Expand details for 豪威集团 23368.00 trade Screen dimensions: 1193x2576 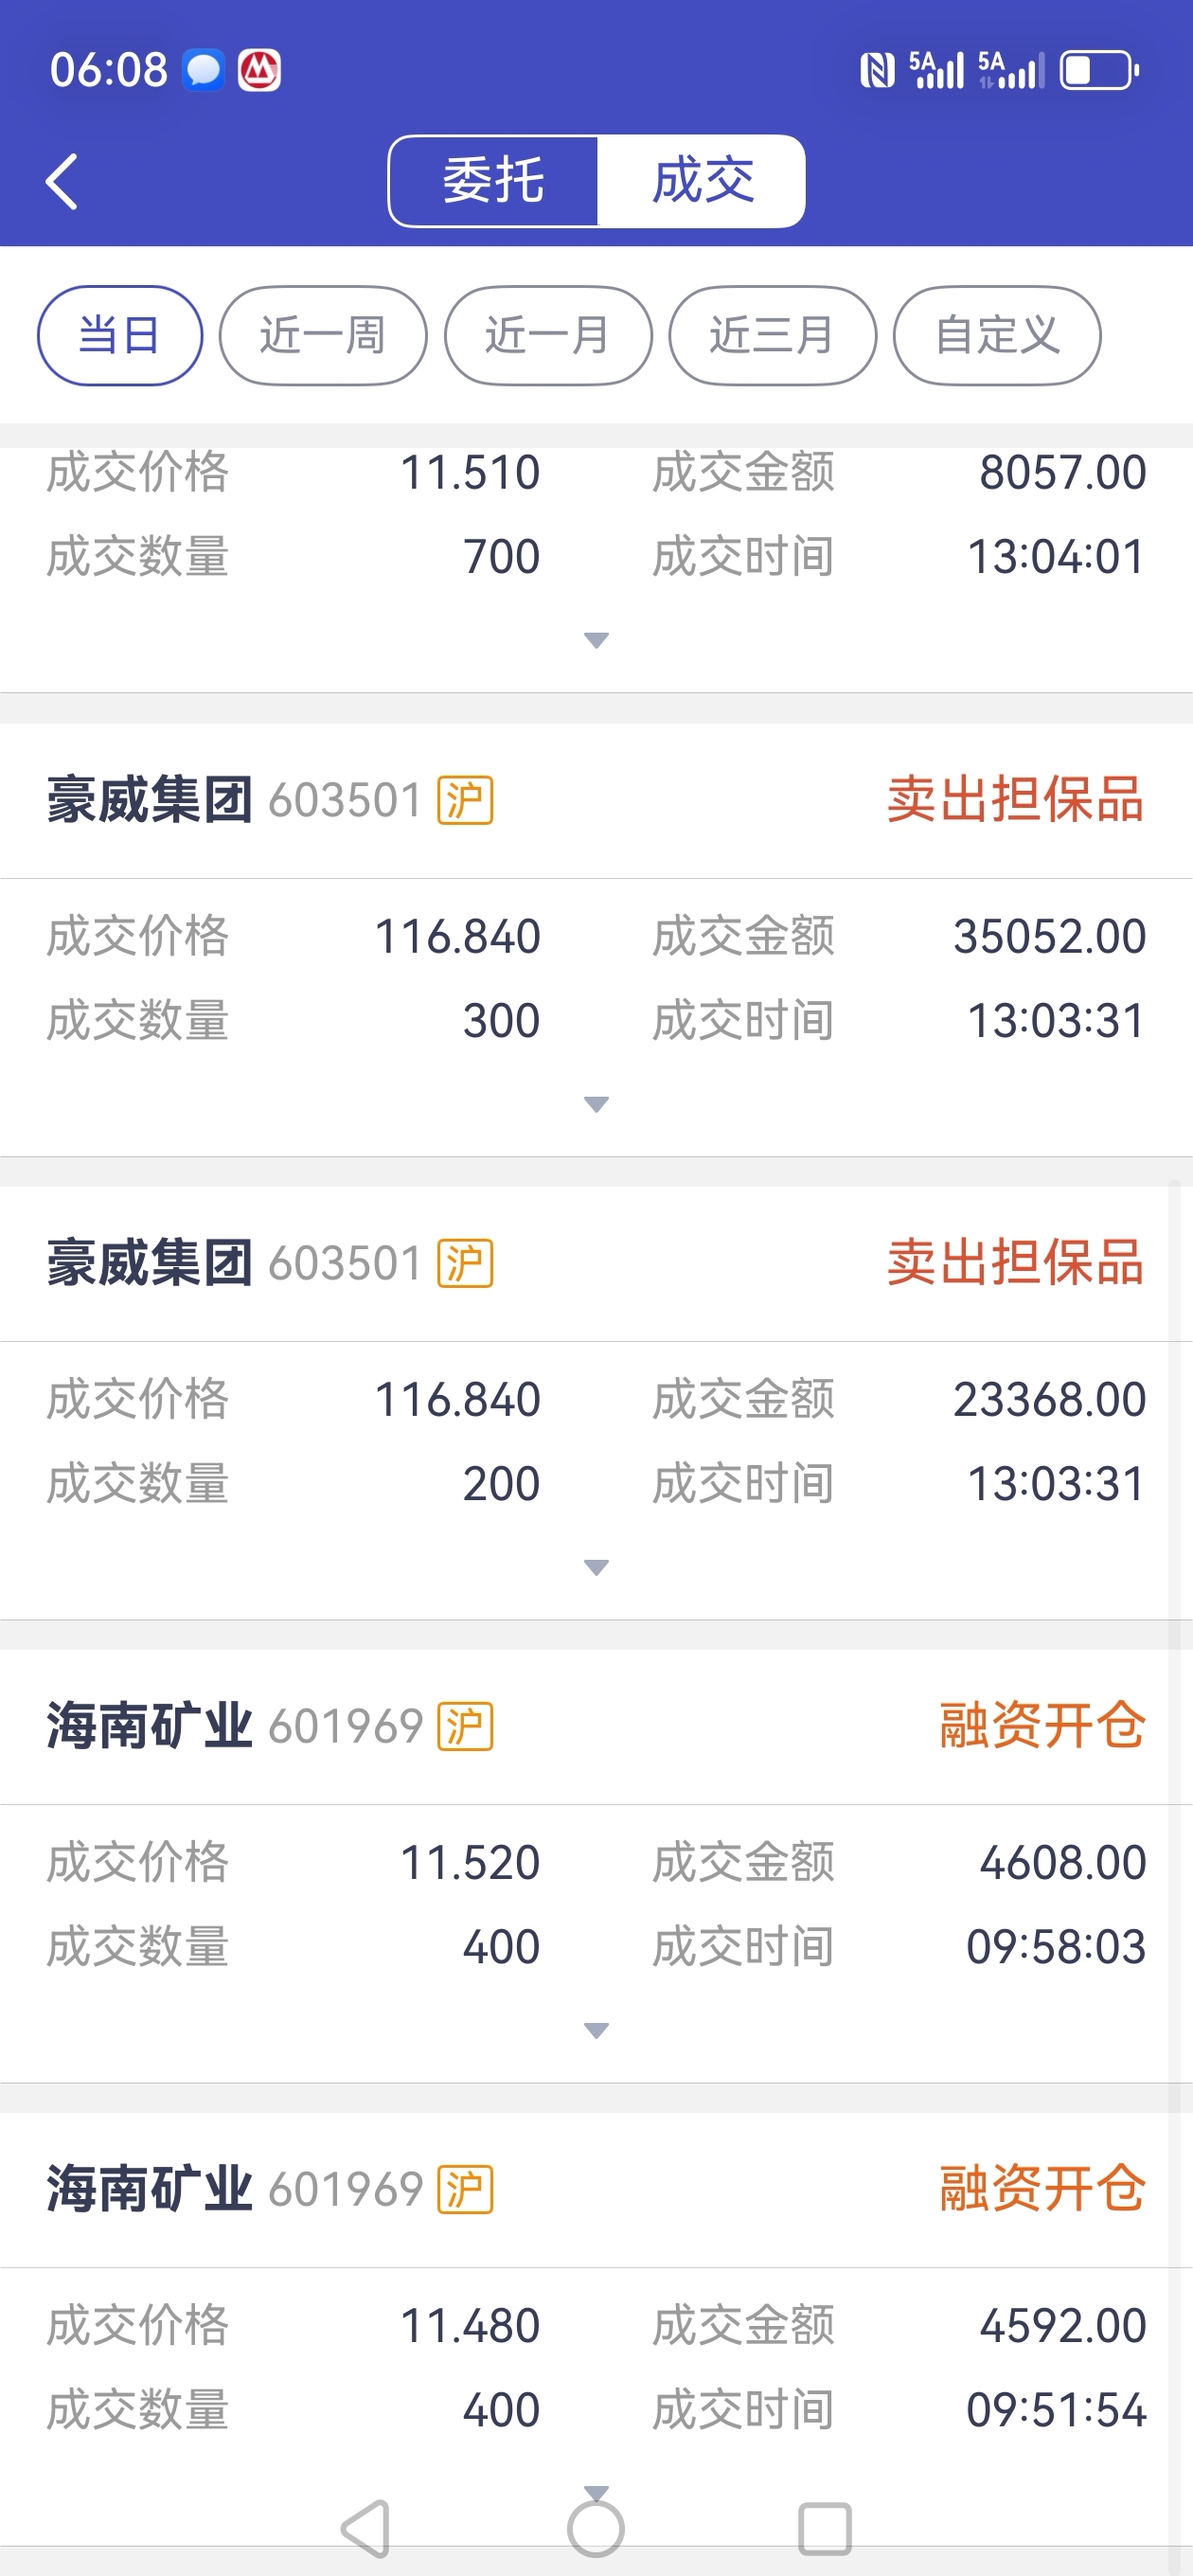[x=596, y=1568]
